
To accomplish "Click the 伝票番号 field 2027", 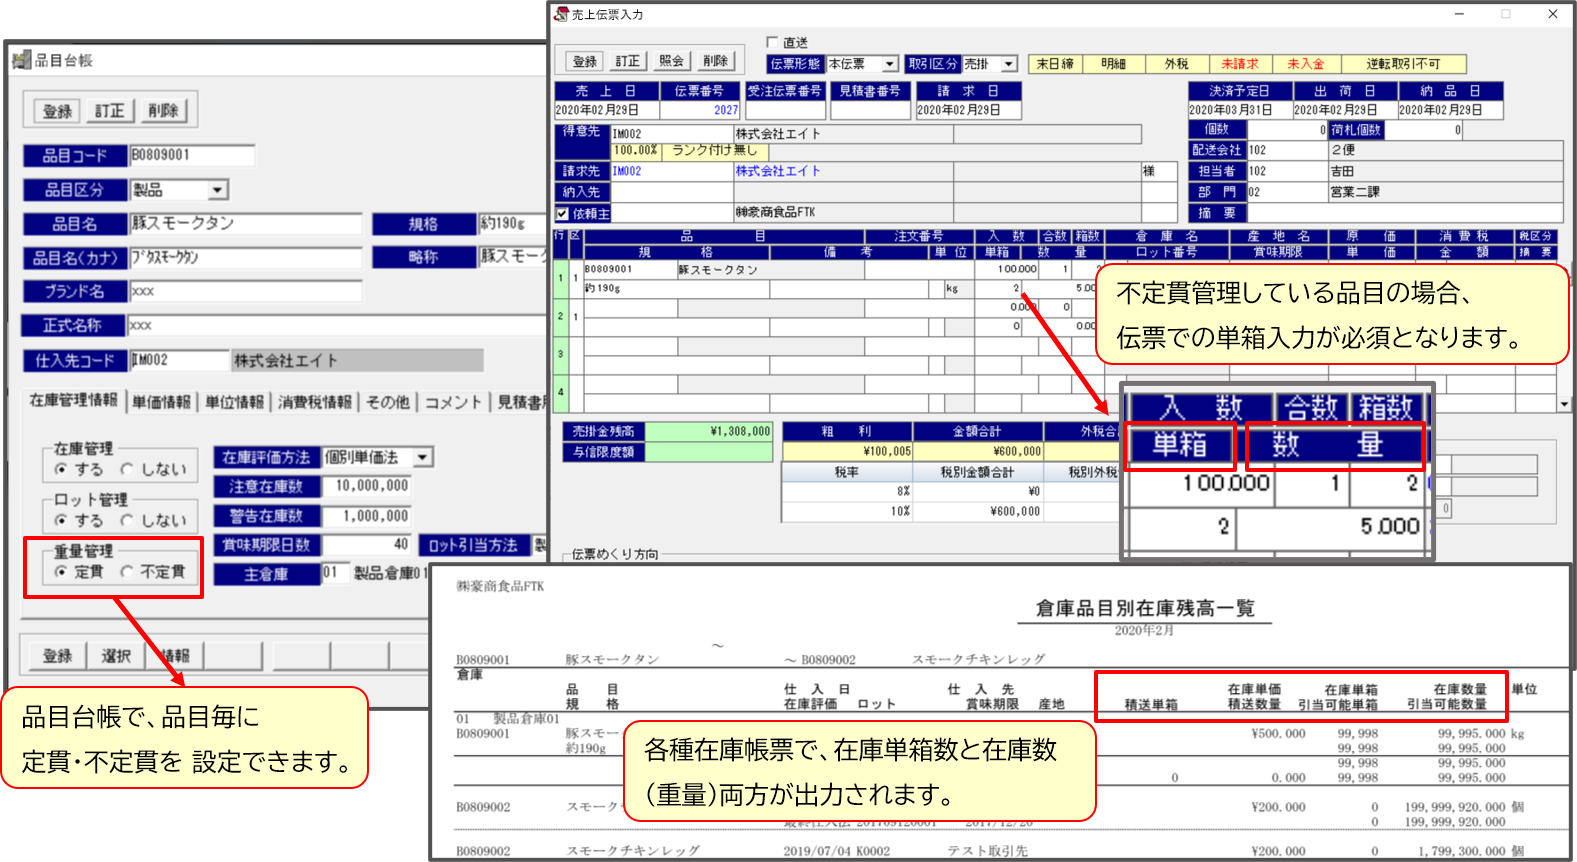I will pos(700,110).
